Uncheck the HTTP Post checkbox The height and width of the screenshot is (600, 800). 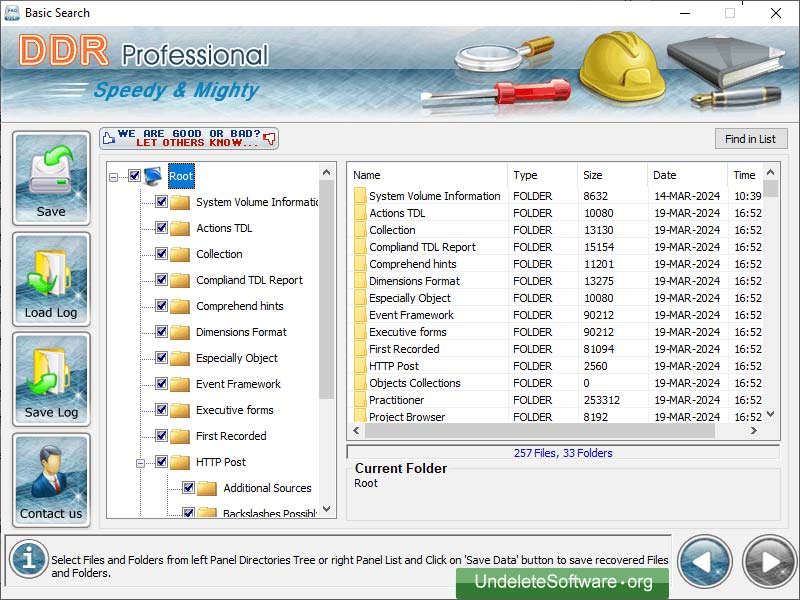point(161,462)
